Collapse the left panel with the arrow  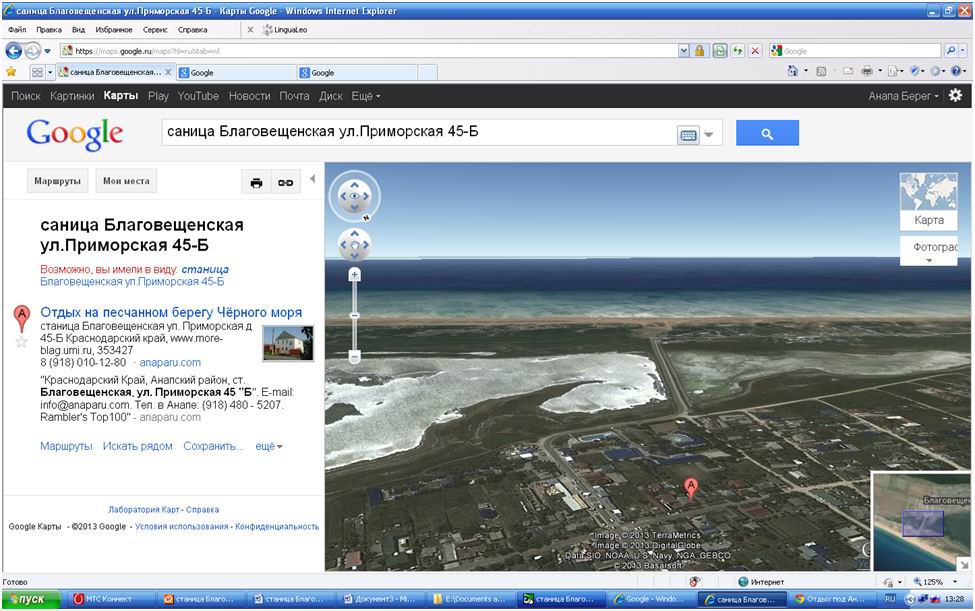pos(312,179)
